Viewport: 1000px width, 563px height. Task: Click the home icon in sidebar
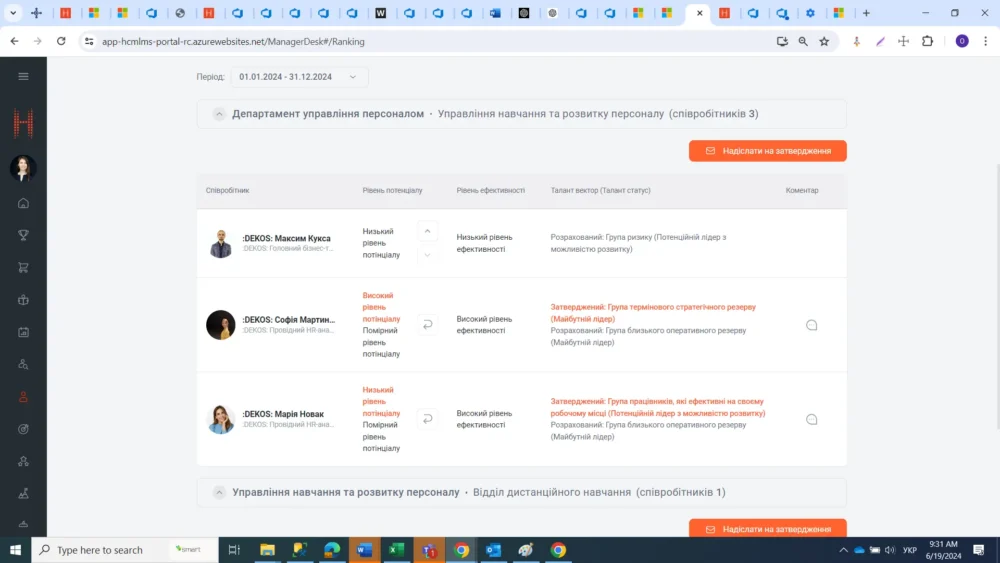[23, 203]
